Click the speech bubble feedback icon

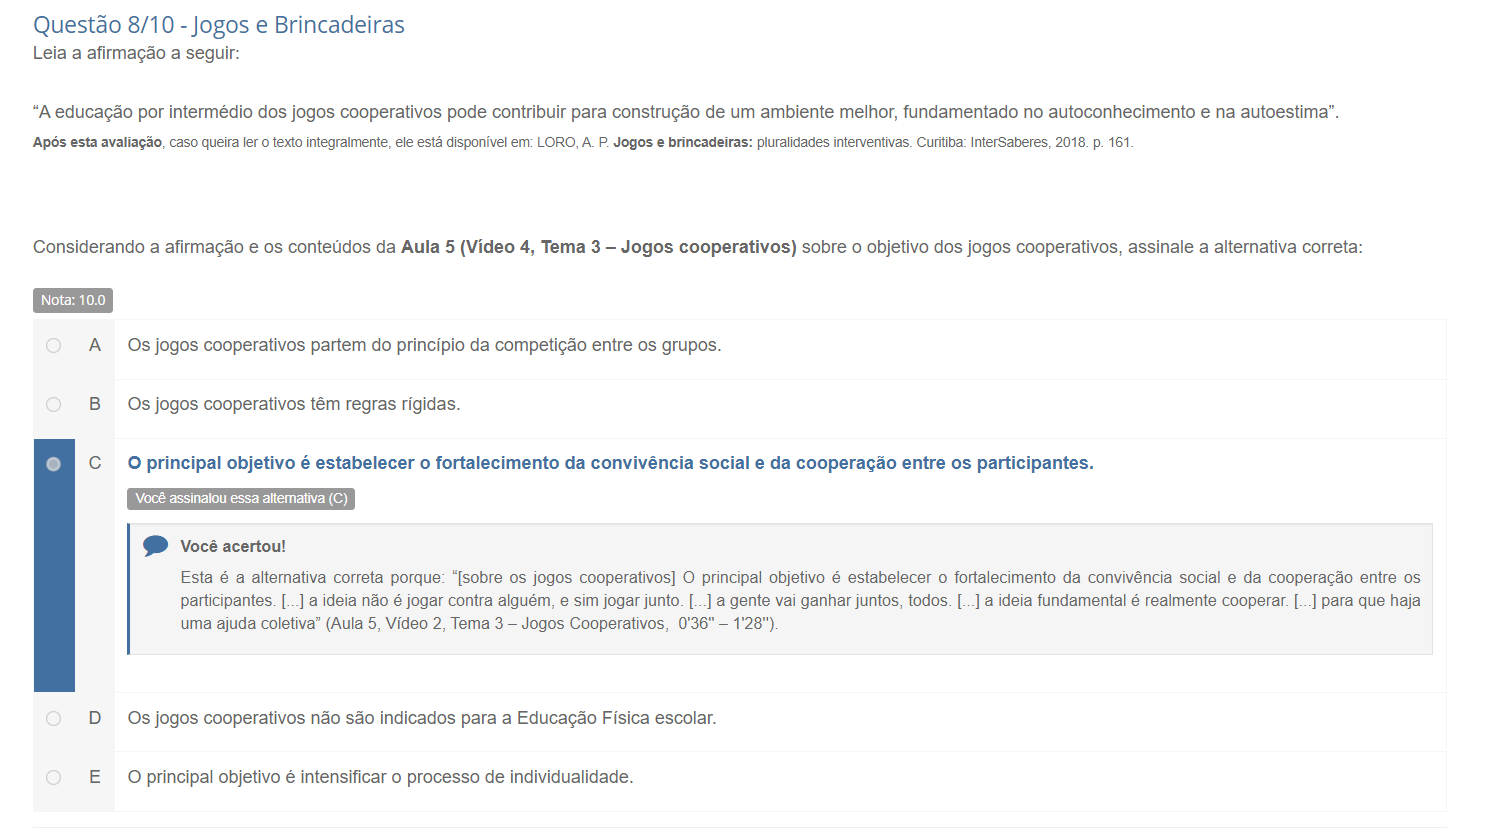click(155, 546)
